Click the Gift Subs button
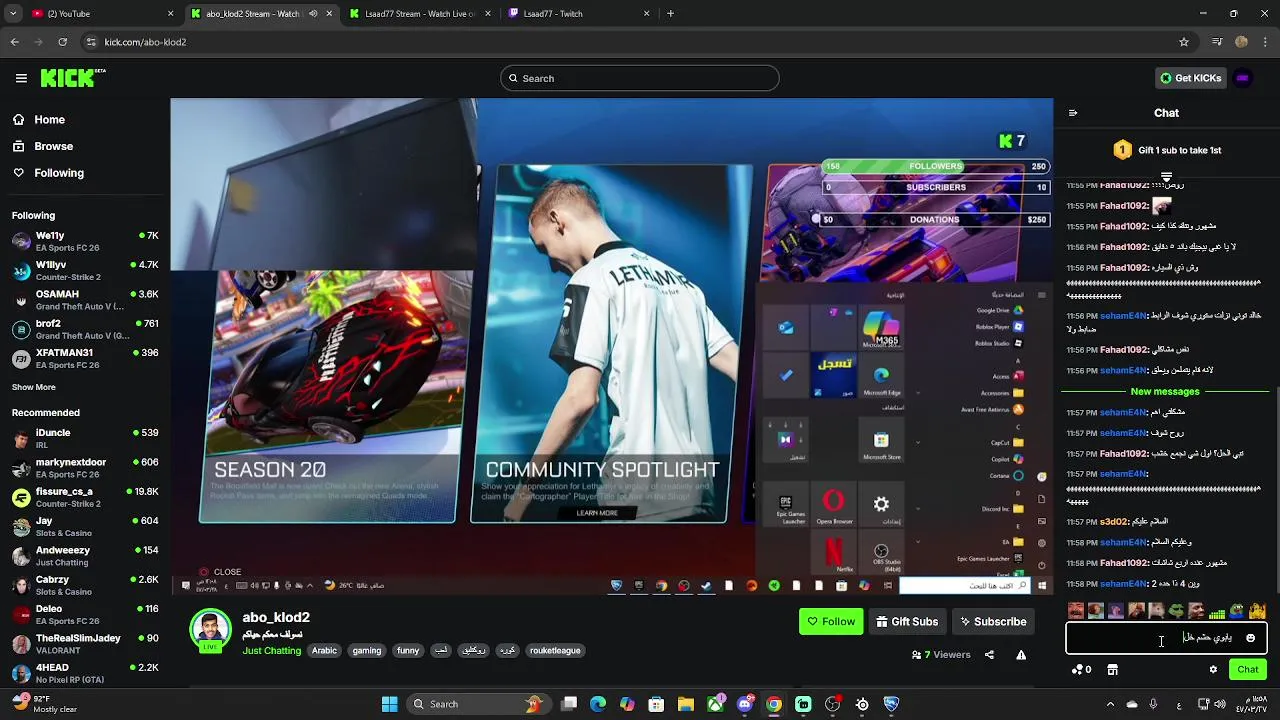Screen dimensions: 1280x720 pos(907,622)
